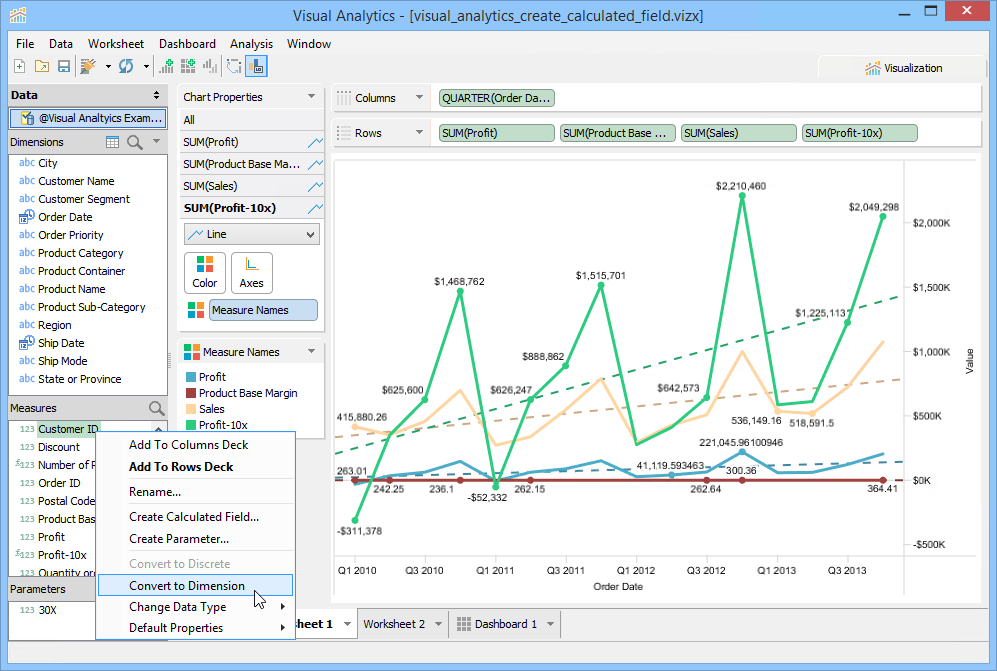The height and width of the screenshot is (671, 997).
Task: Click the red Product Base Margin swatch
Action: (x=191, y=393)
